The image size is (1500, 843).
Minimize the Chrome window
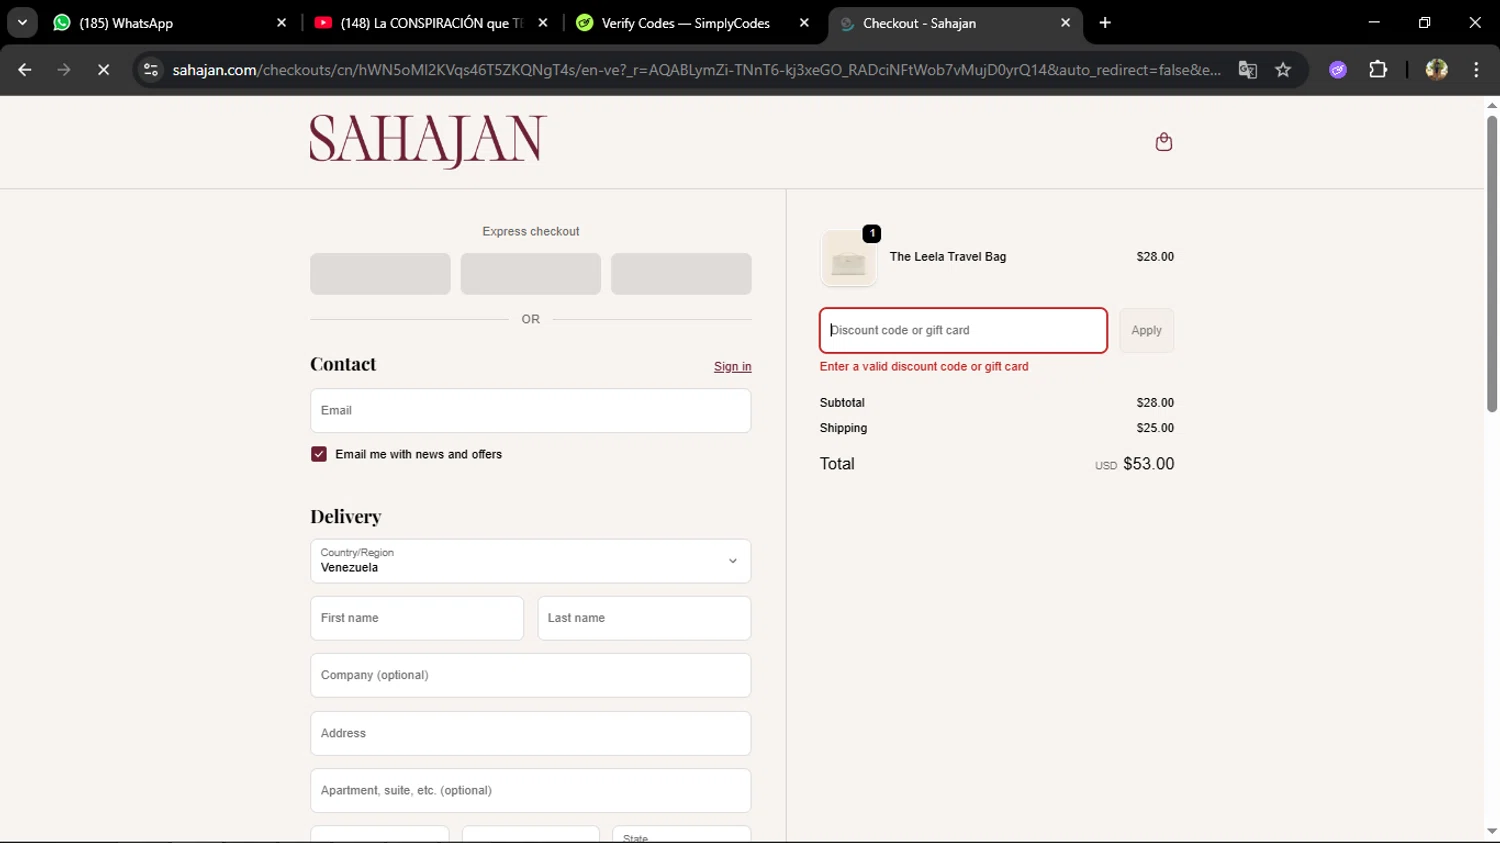pyautogui.click(x=1374, y=23)
